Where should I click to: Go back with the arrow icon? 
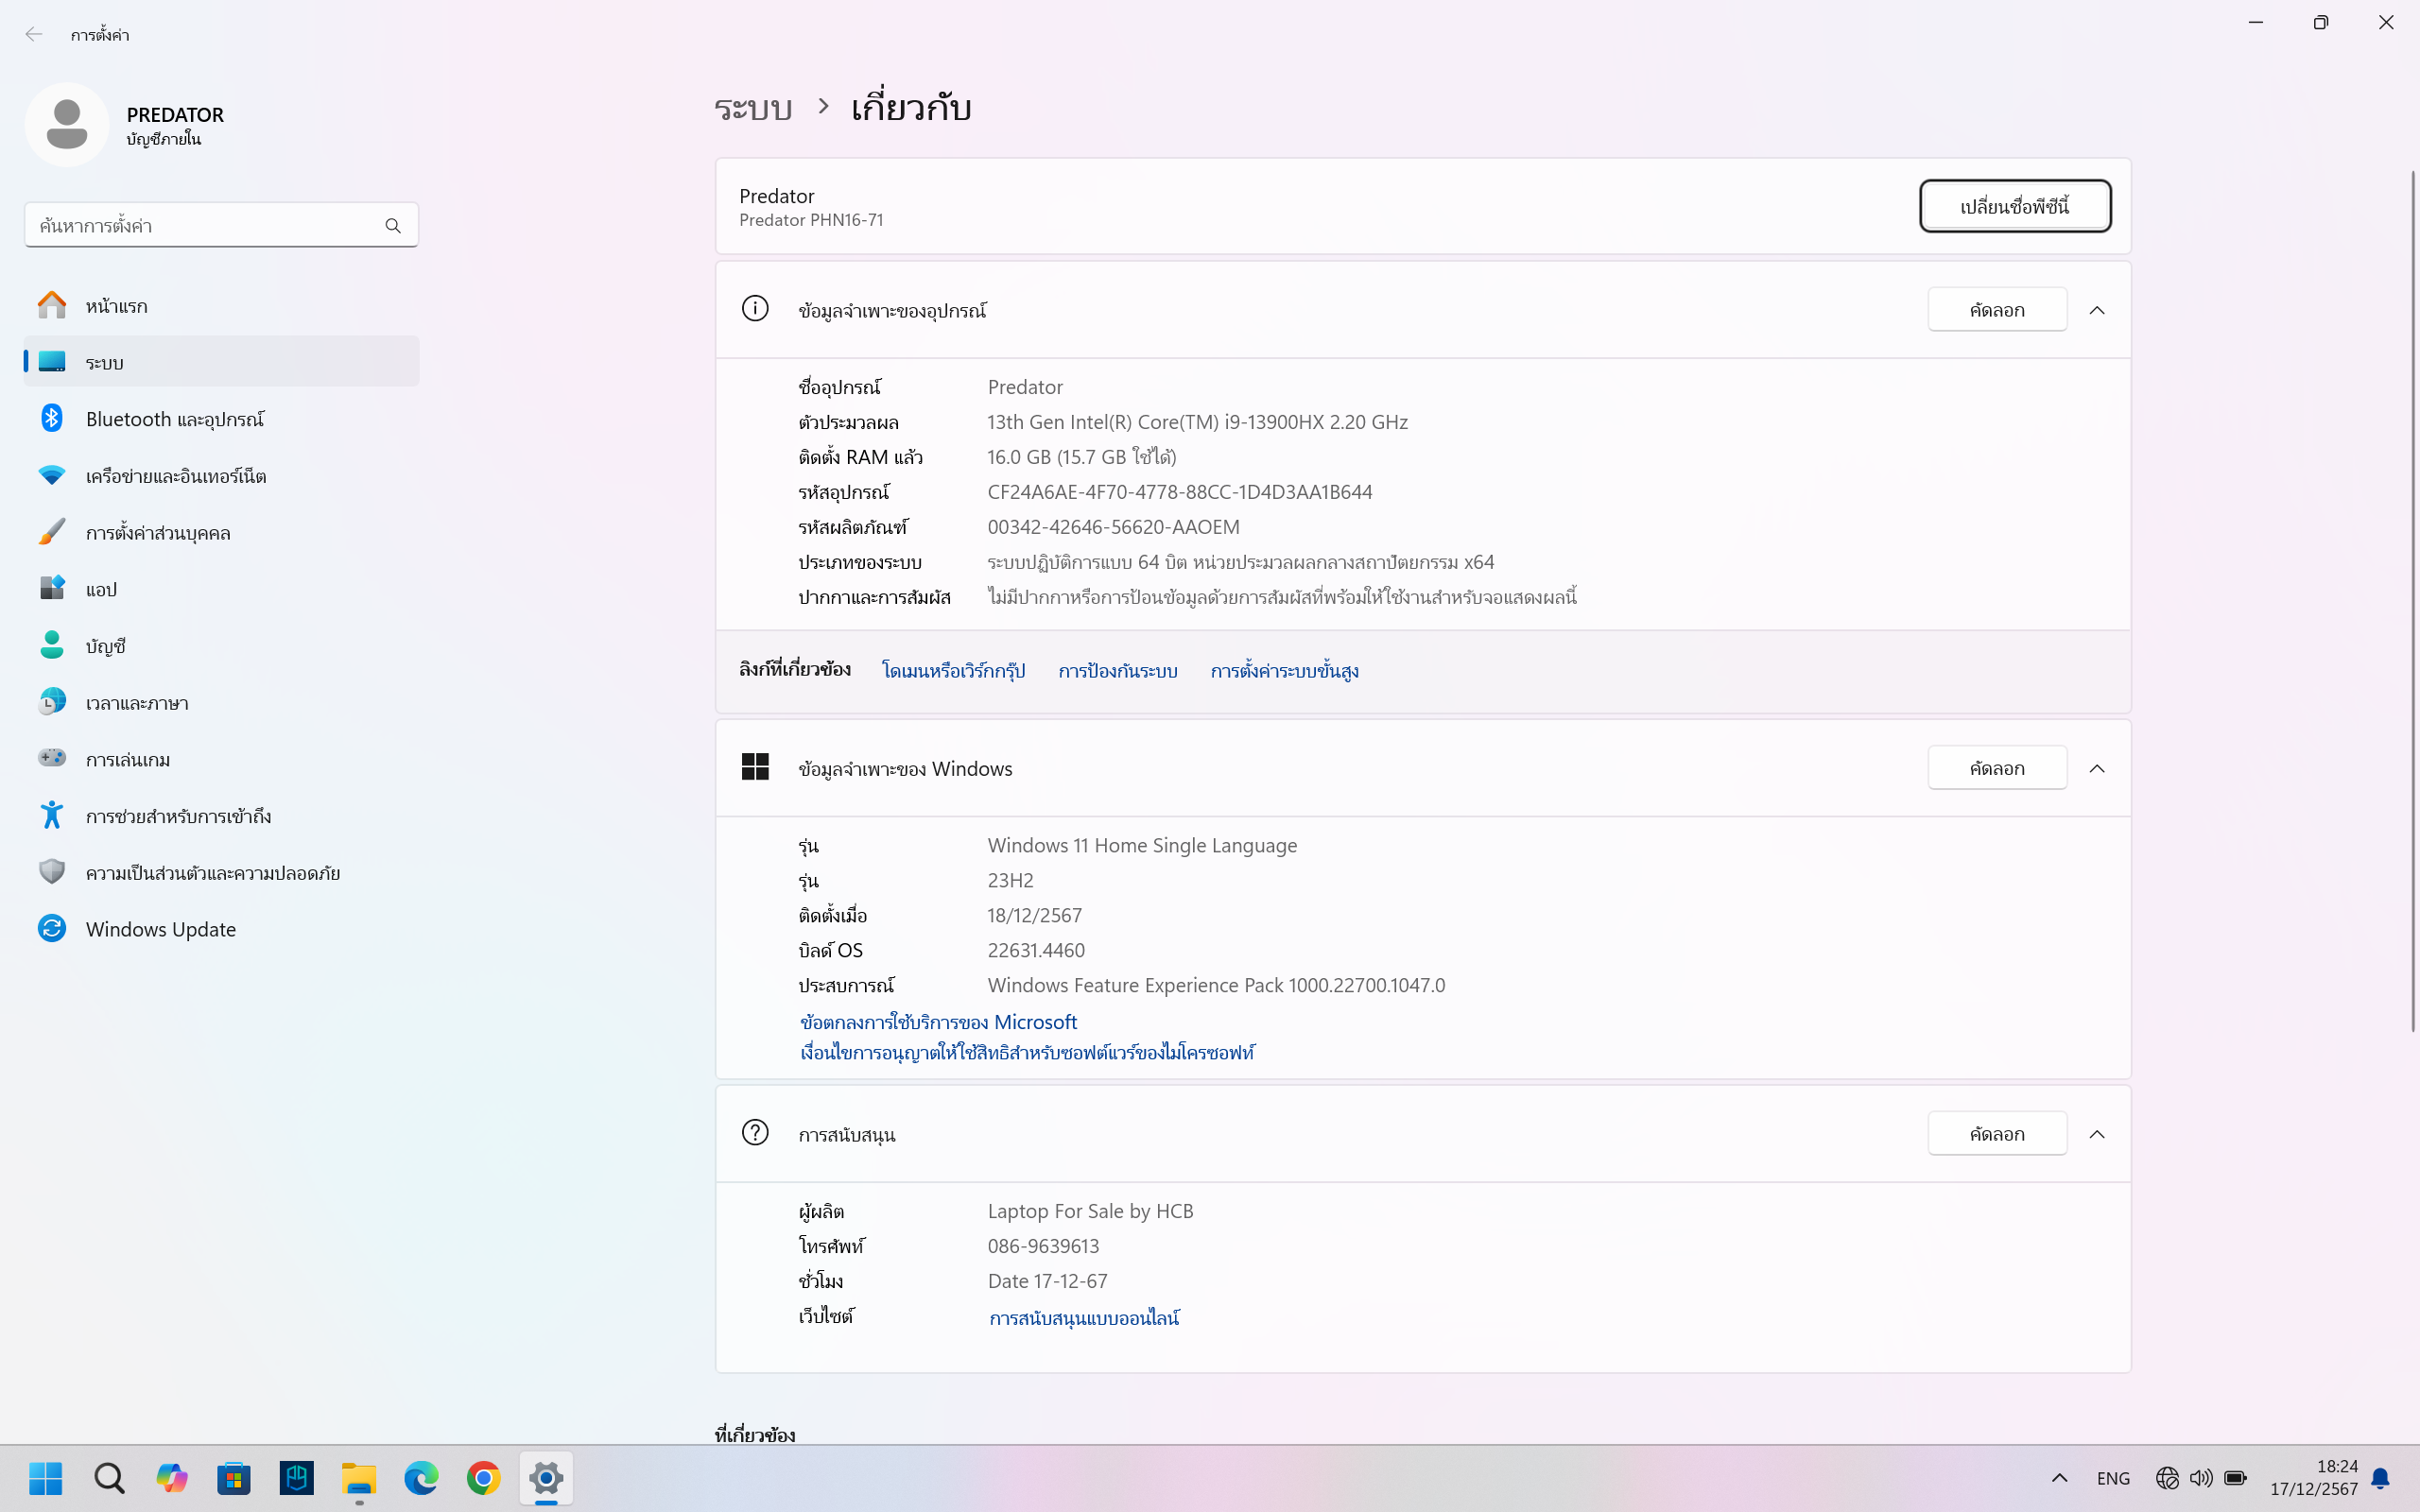click(x=34, y=34)
